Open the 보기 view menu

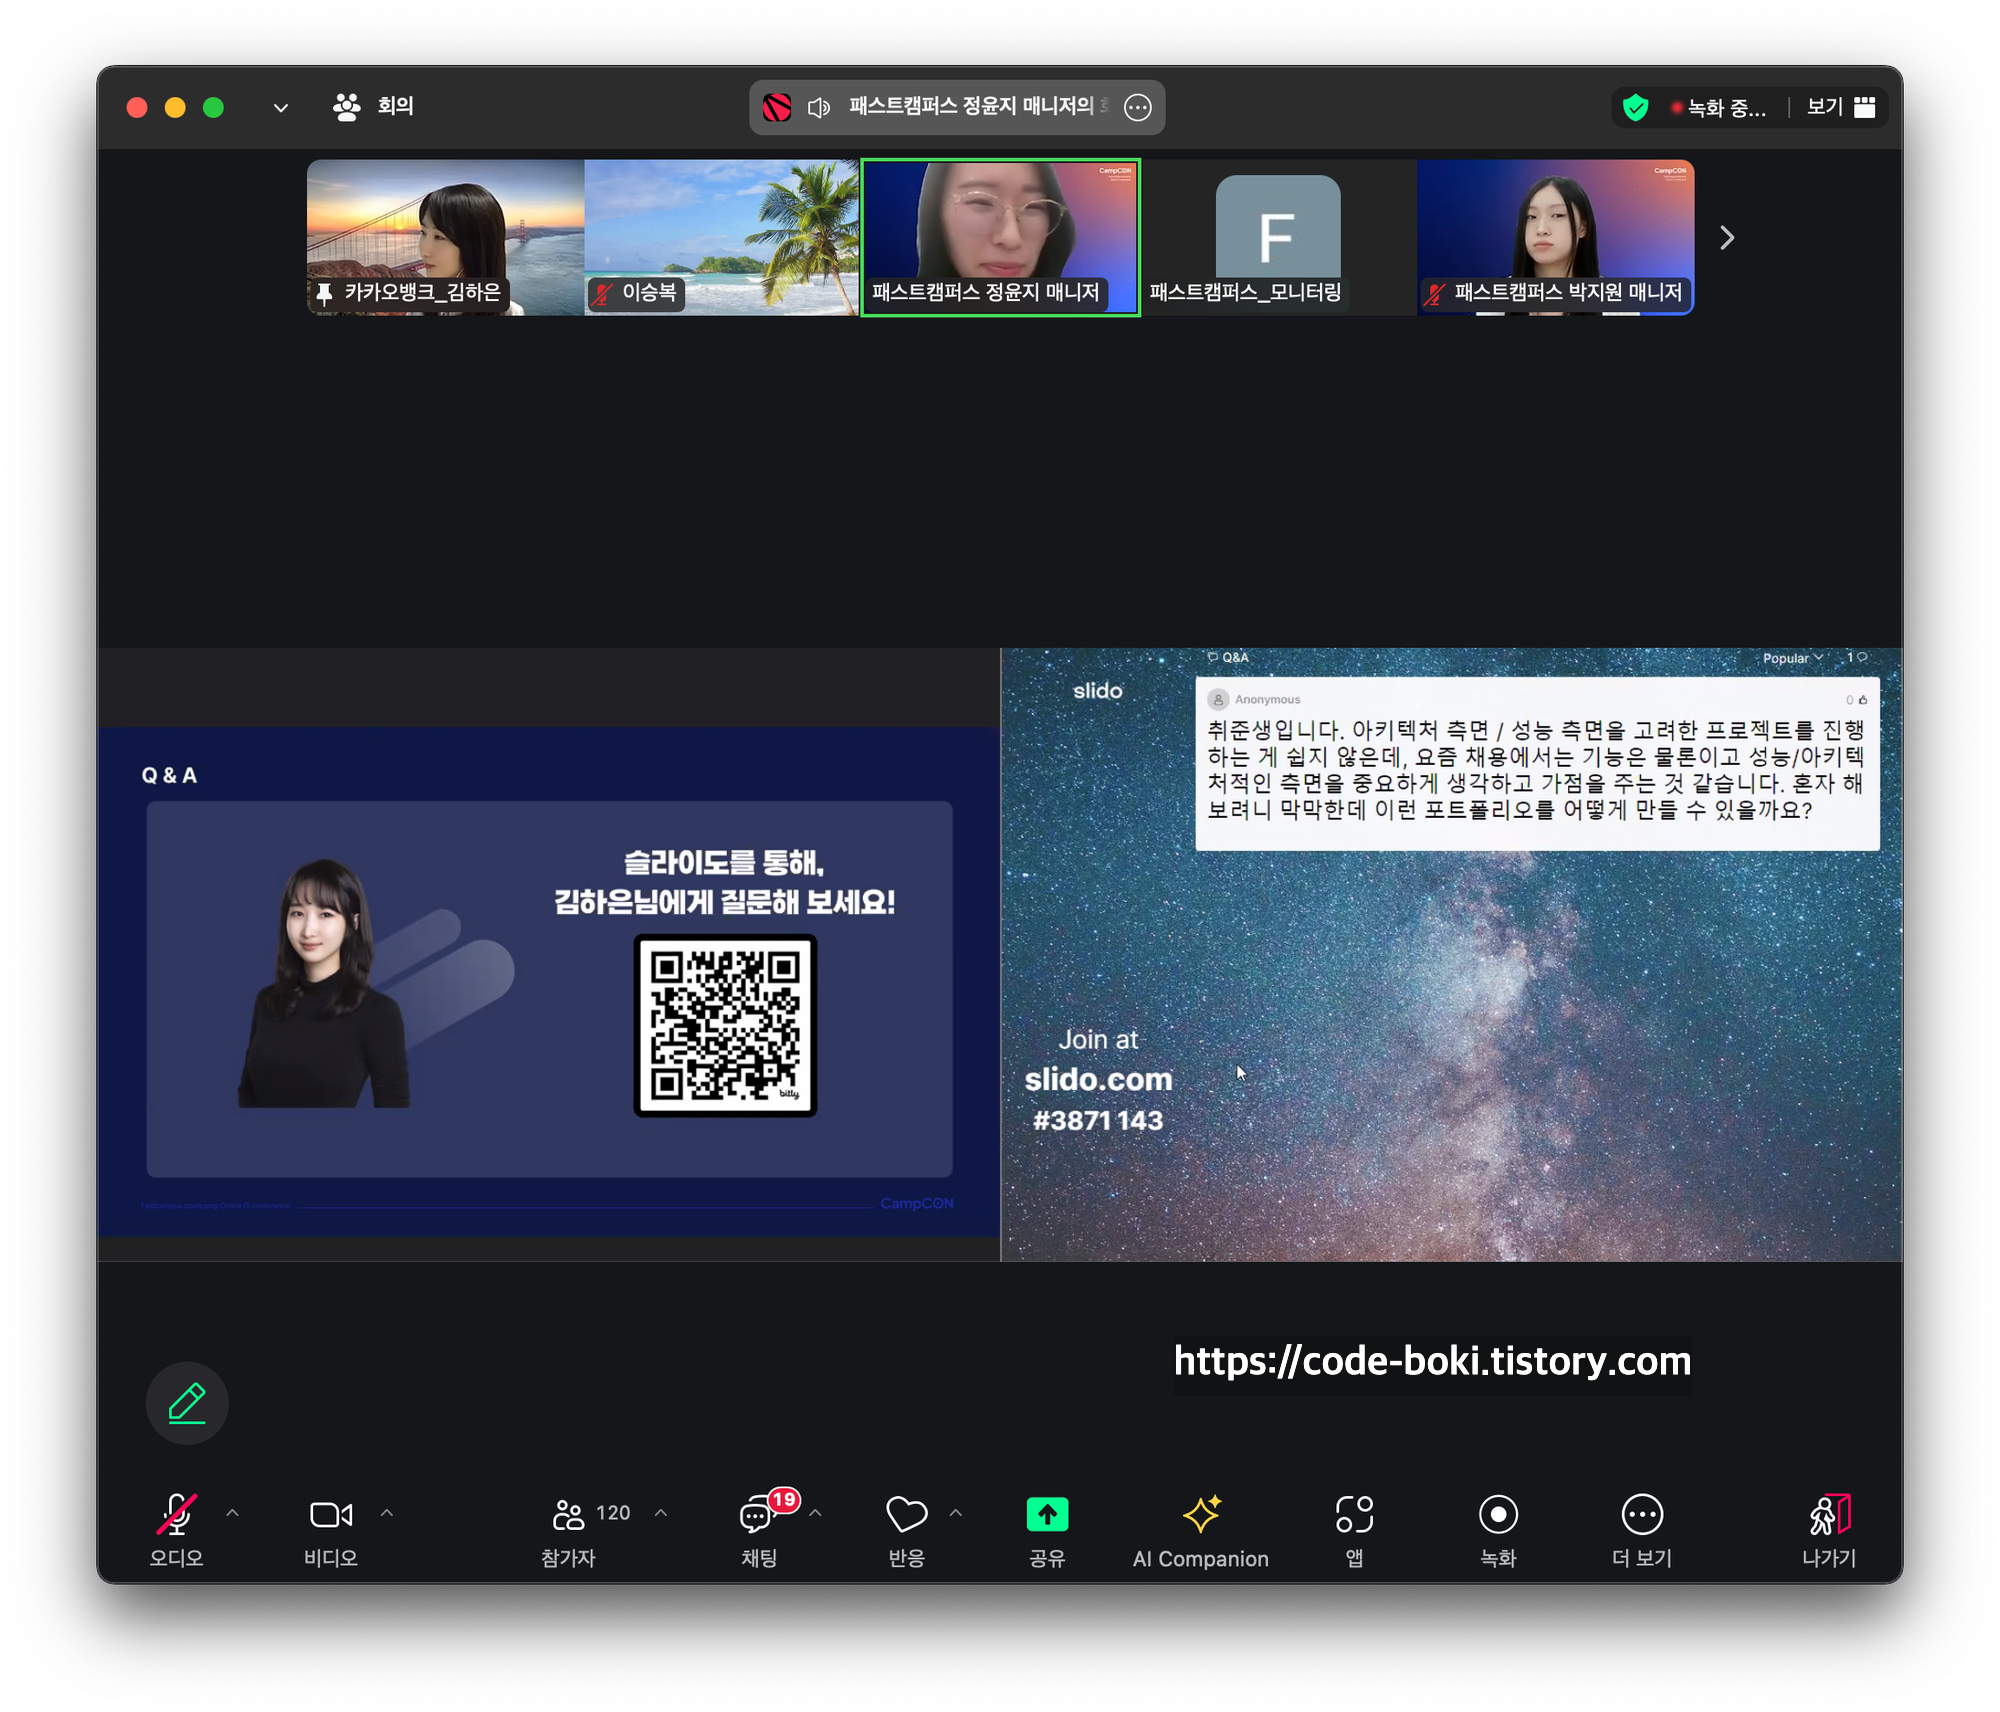[1840, 107]
